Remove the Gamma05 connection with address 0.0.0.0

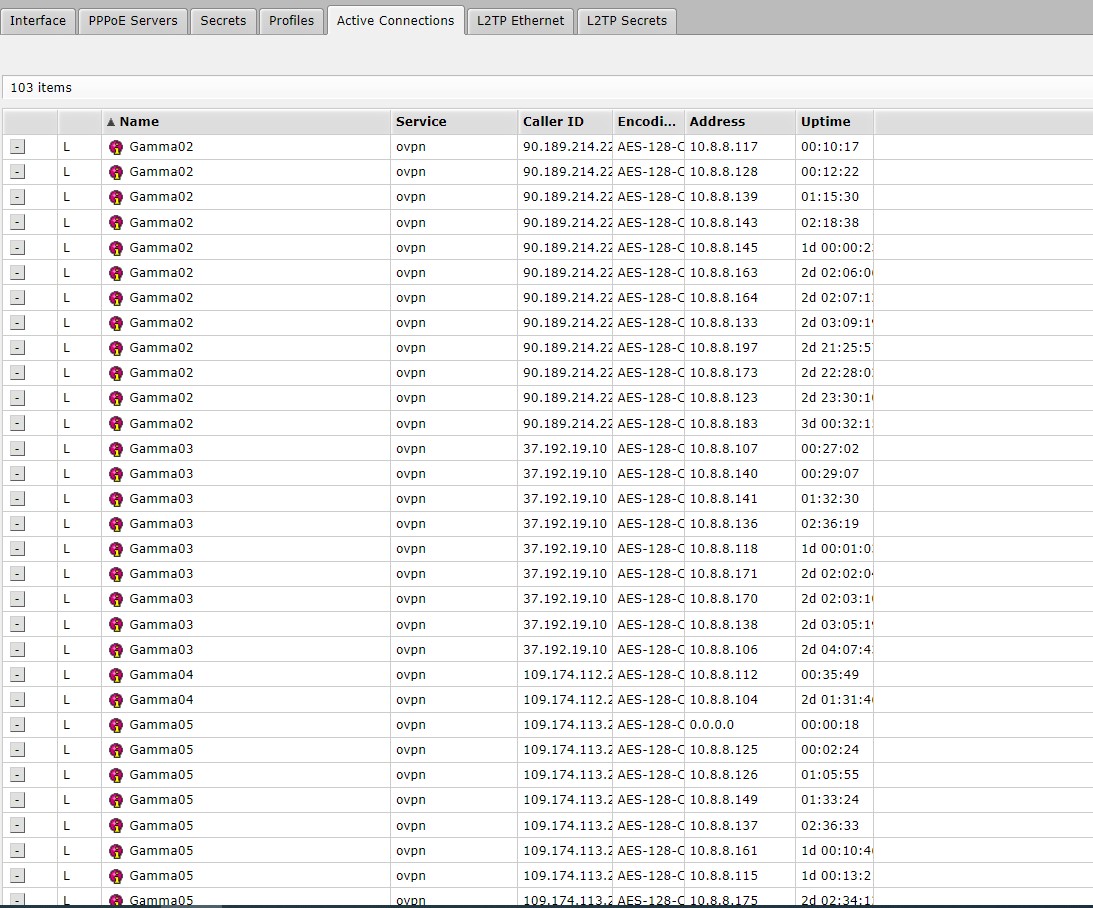click(x=17, y=725)
